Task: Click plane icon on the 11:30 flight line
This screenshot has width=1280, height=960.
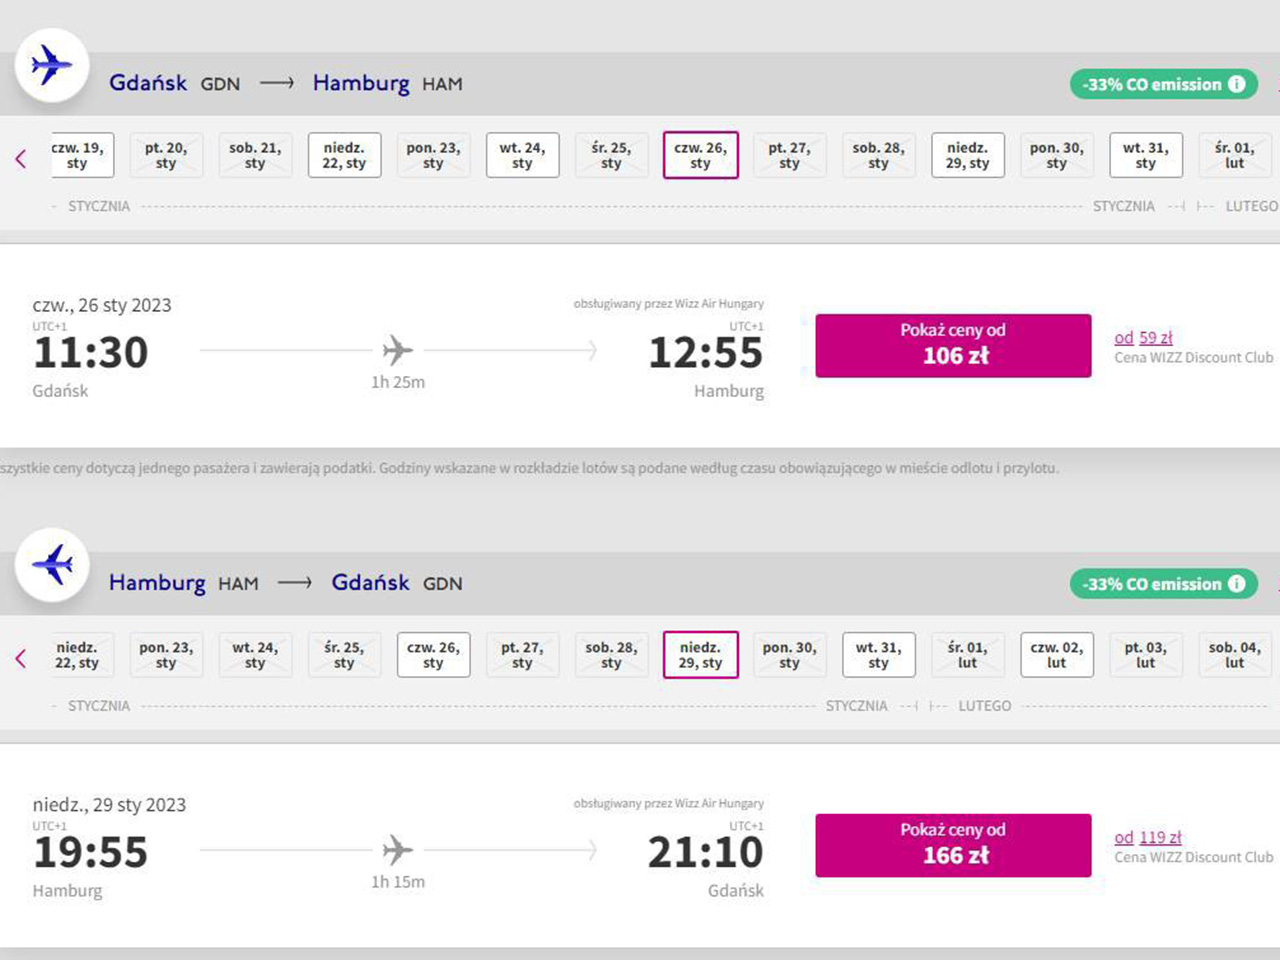Action: (x=398, y=350)
